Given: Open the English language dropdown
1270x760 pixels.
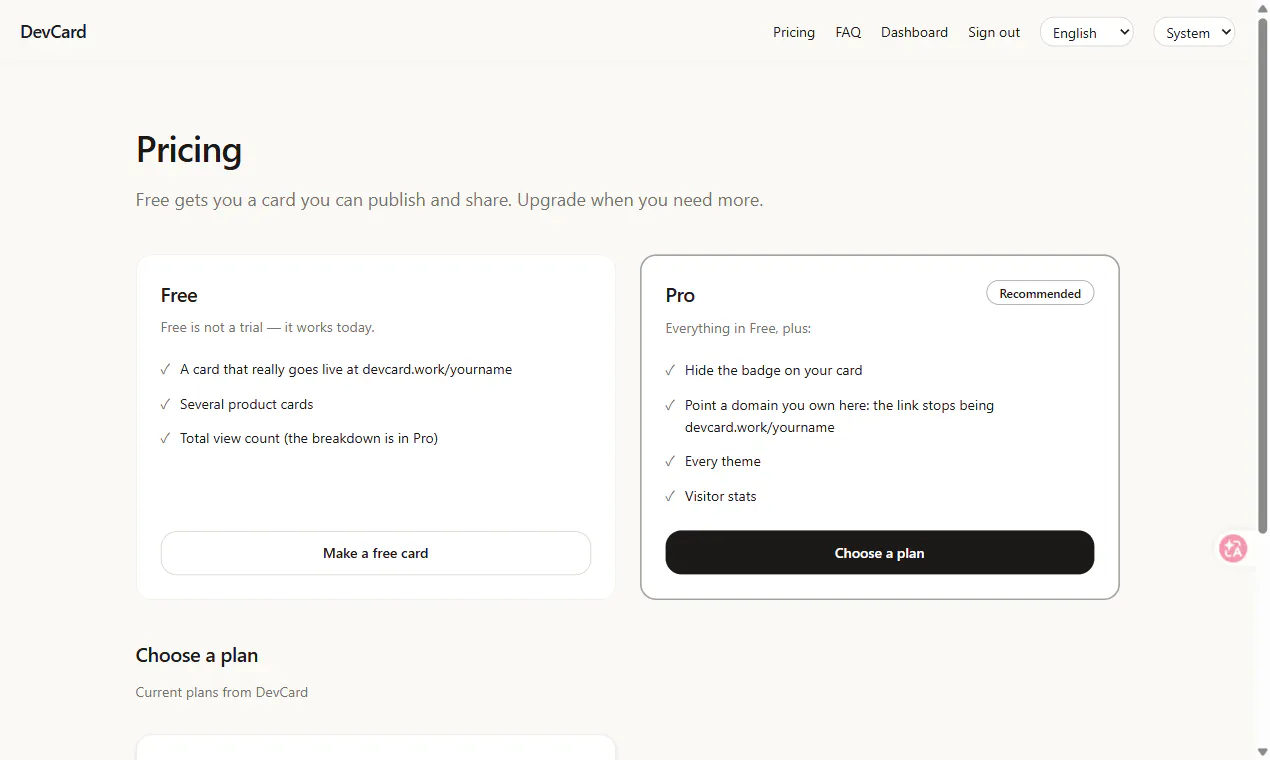Looking at the screenshot, I should (1087, 32).
